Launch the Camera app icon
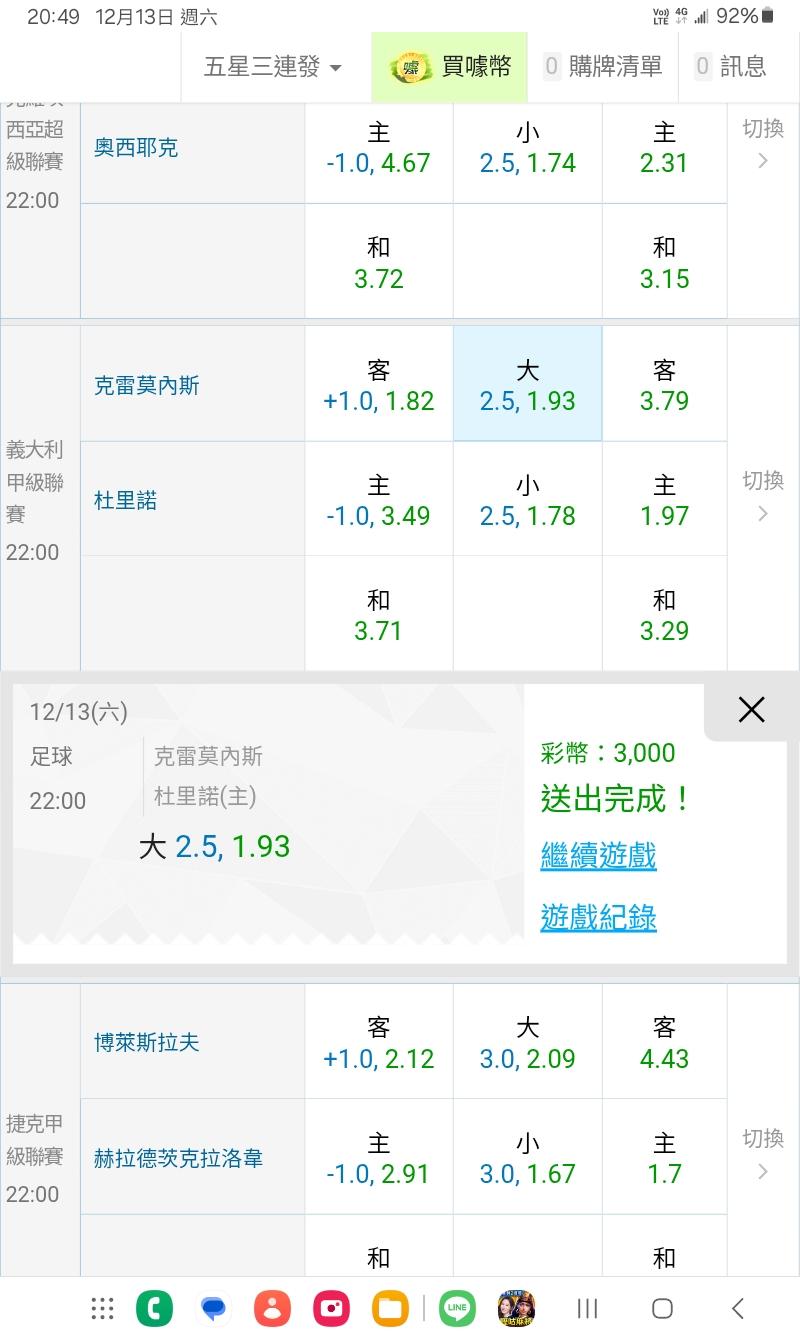Screen dimensions: 800x1340 click(x=331, y=1308)
